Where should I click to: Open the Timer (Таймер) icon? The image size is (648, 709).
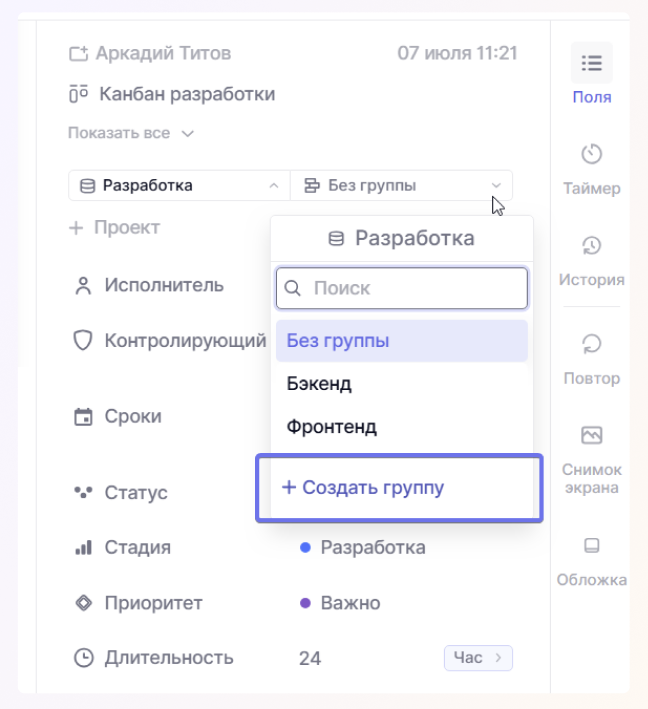click(x=591, y=154)
